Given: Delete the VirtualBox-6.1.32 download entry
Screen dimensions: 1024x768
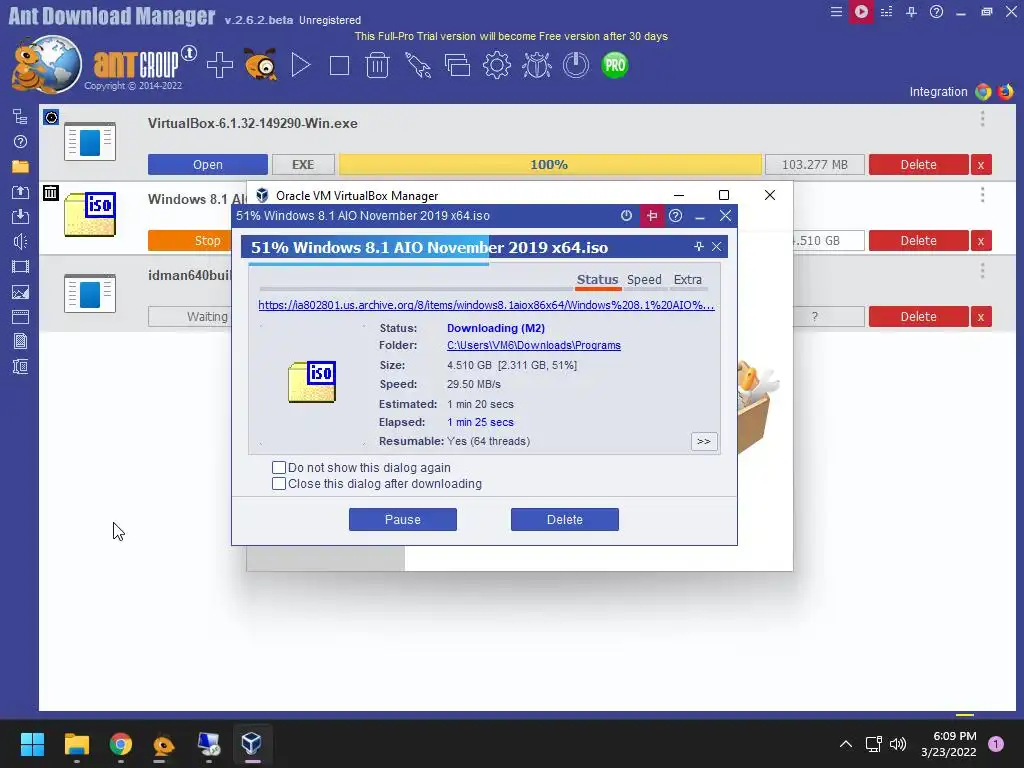Looking at the screenshot, I should [918, 165].
